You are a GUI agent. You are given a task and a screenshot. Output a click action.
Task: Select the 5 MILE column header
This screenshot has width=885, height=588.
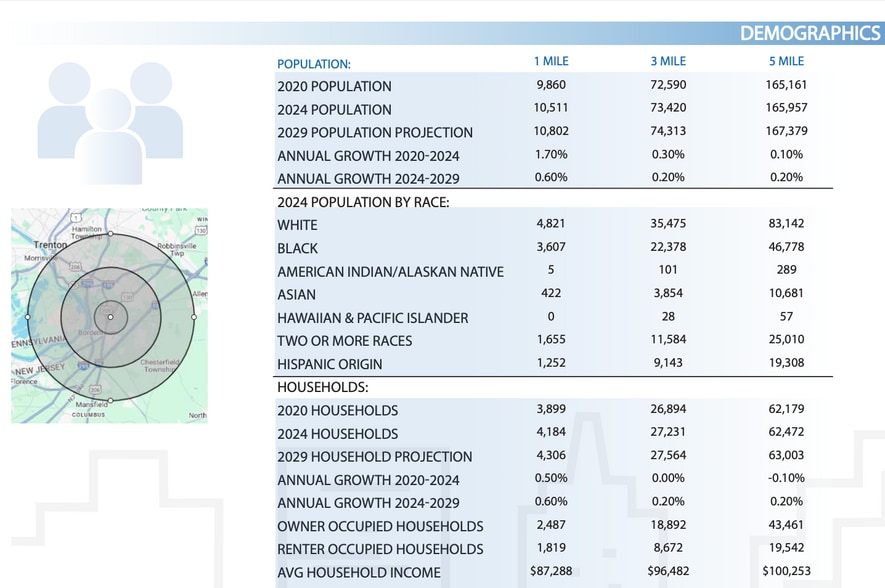[785, 62]
